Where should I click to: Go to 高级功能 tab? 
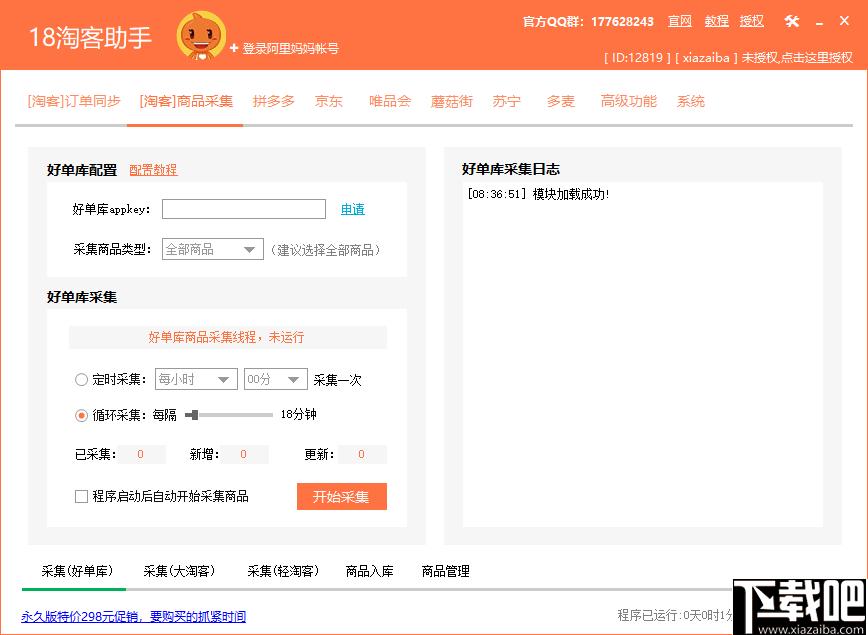pos(629,101)
